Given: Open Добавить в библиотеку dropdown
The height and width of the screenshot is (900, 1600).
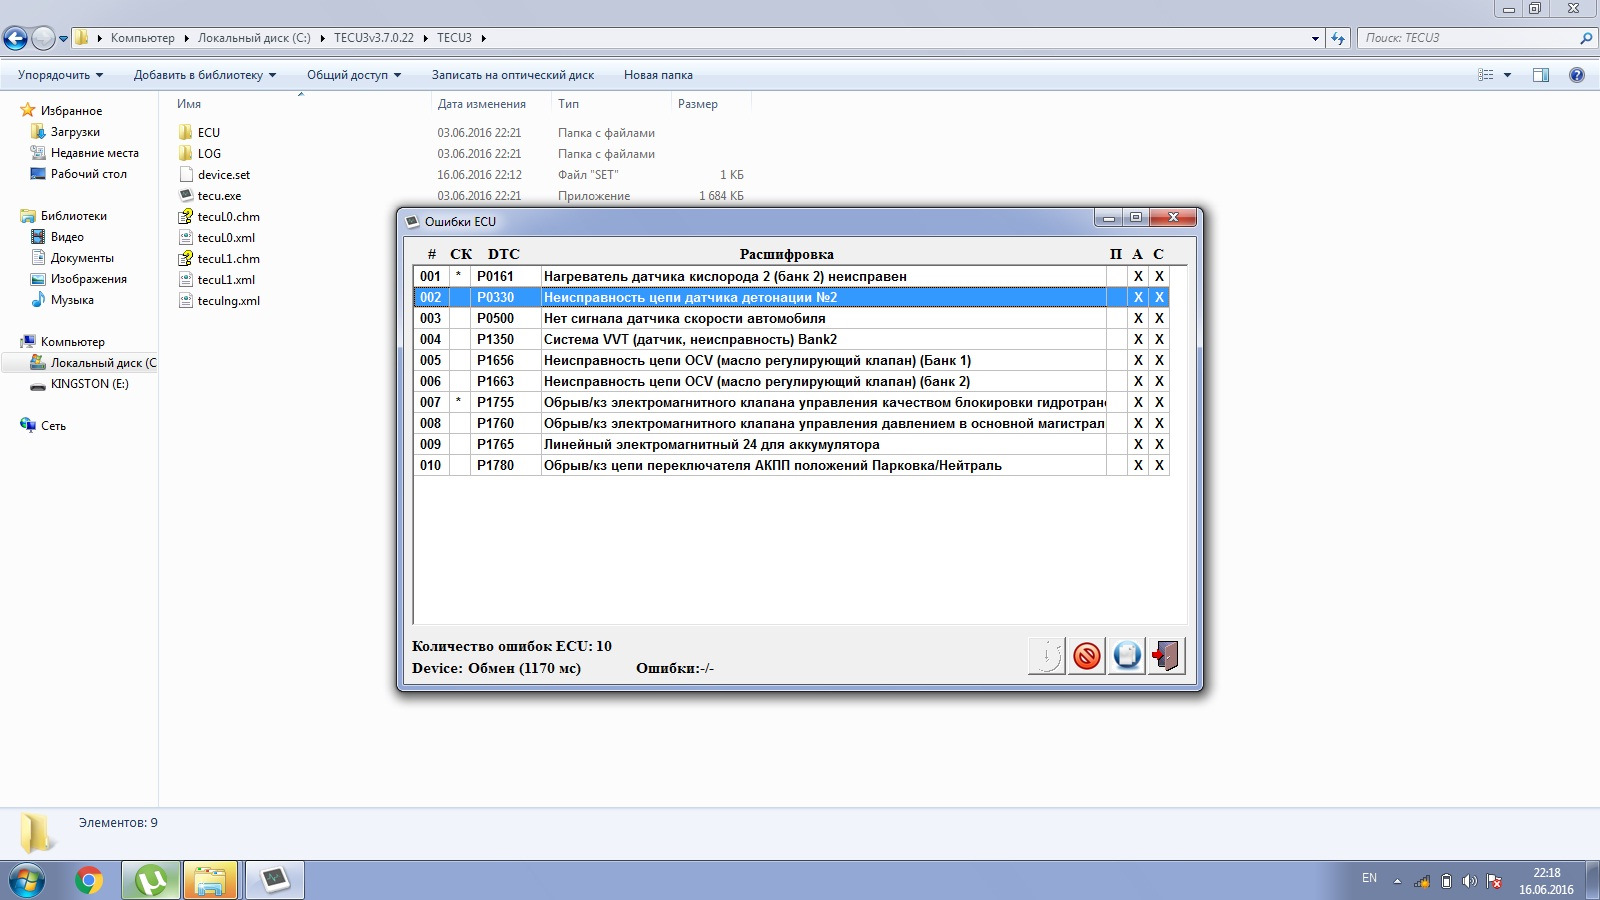Looking at the screenshot, I should pyautogui.click(x=205, y=75).
